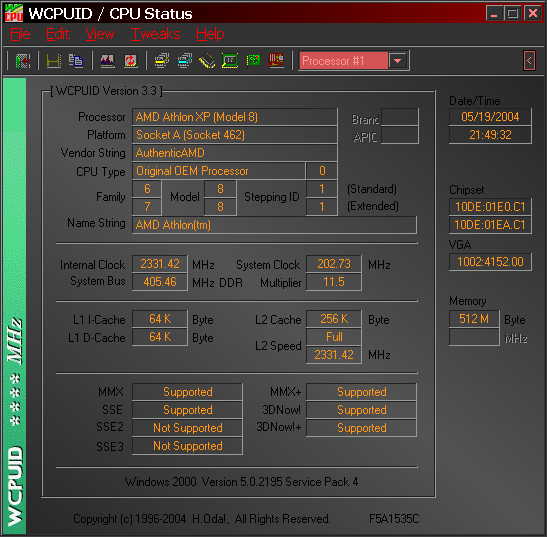
Task: Click the WCPUID app icon in title bar
Action: coord(13,13)
